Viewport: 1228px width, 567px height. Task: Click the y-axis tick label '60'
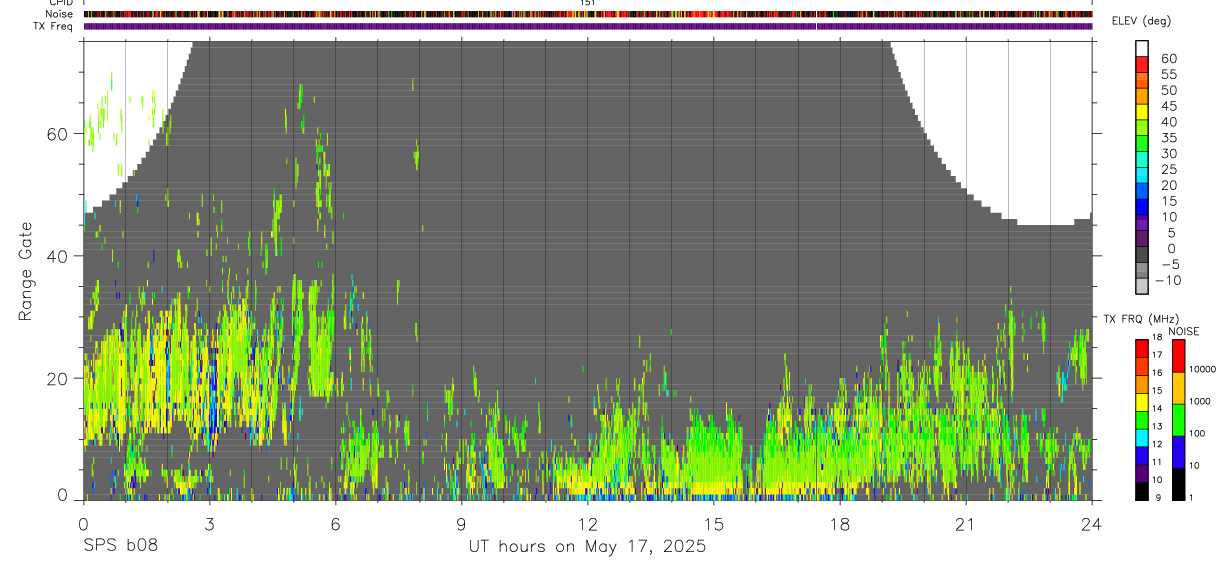57,134
